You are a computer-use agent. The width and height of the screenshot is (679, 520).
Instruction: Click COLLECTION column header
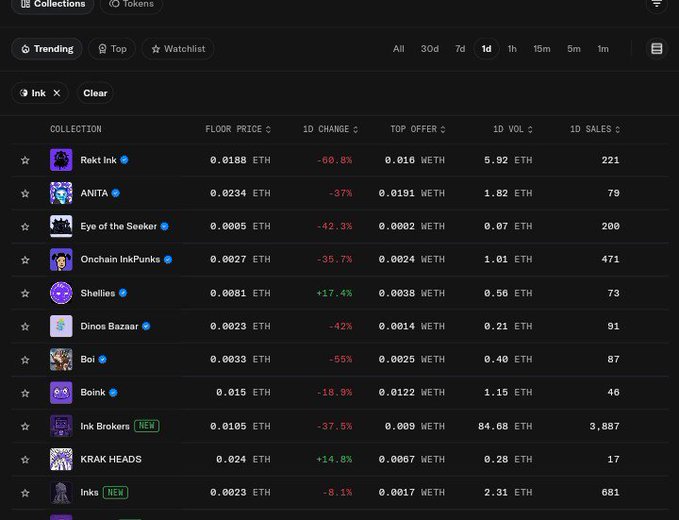coord(76,129)
